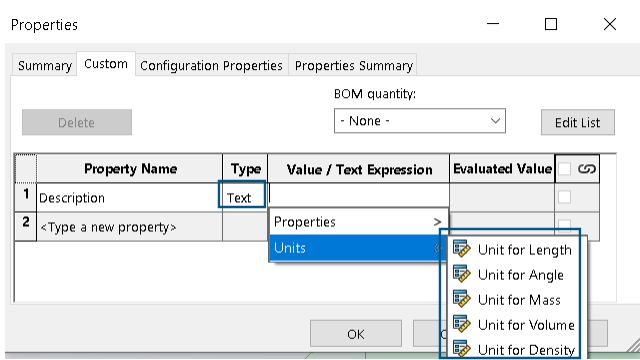The height and width of the screenshot is (360, 640).
Task: Choose the Unit for Angle icon
Action: (462, 274)
